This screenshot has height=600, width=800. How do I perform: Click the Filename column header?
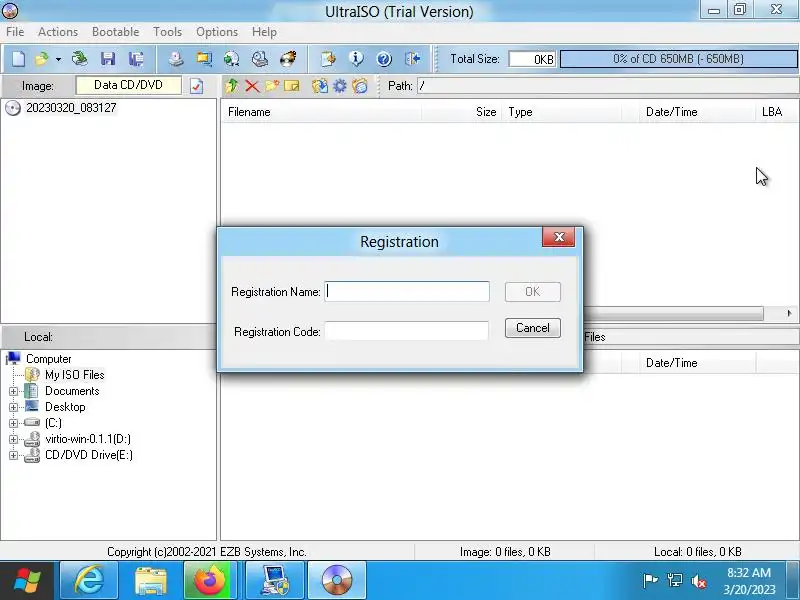(x=321, y=112)
